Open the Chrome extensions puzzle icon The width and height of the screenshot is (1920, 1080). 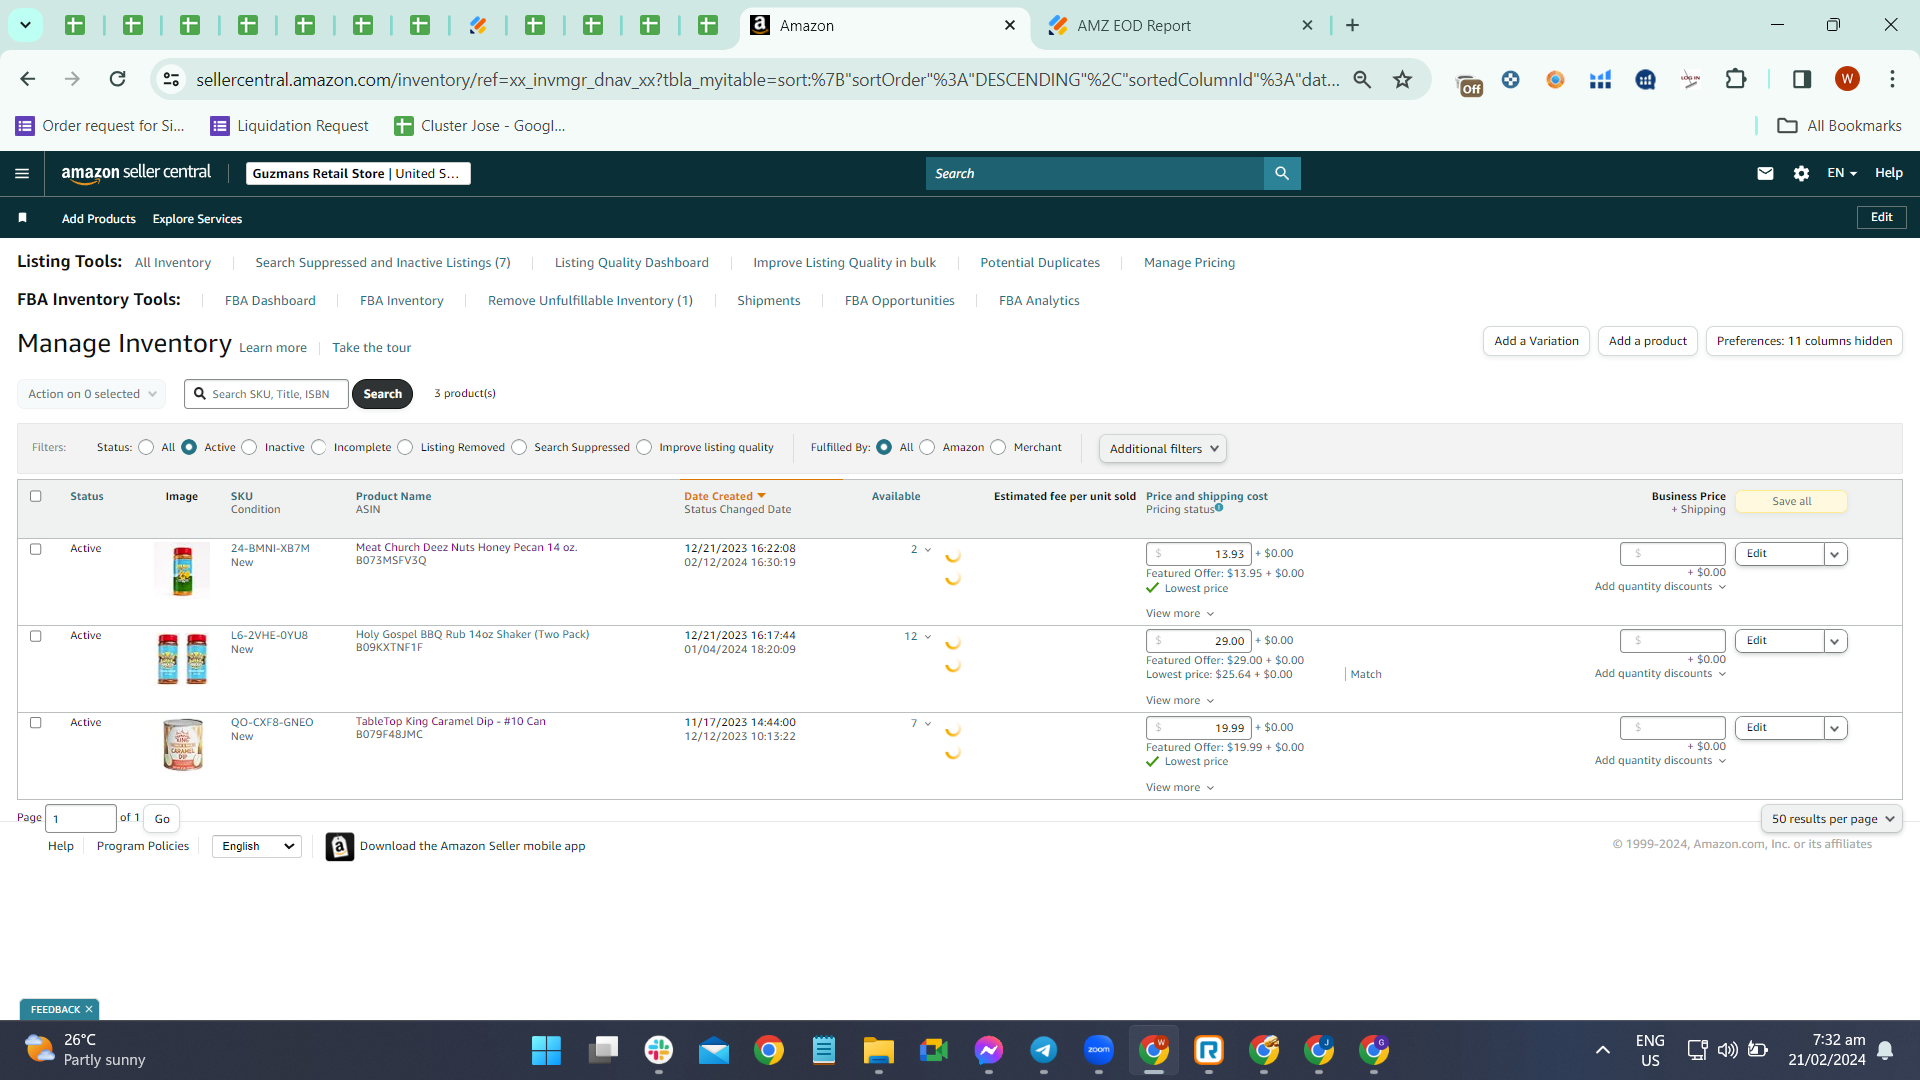point(1736,79)
